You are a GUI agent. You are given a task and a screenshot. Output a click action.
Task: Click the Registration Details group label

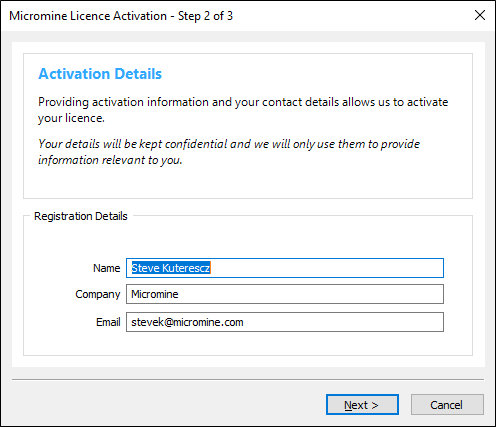pos(81,216)
